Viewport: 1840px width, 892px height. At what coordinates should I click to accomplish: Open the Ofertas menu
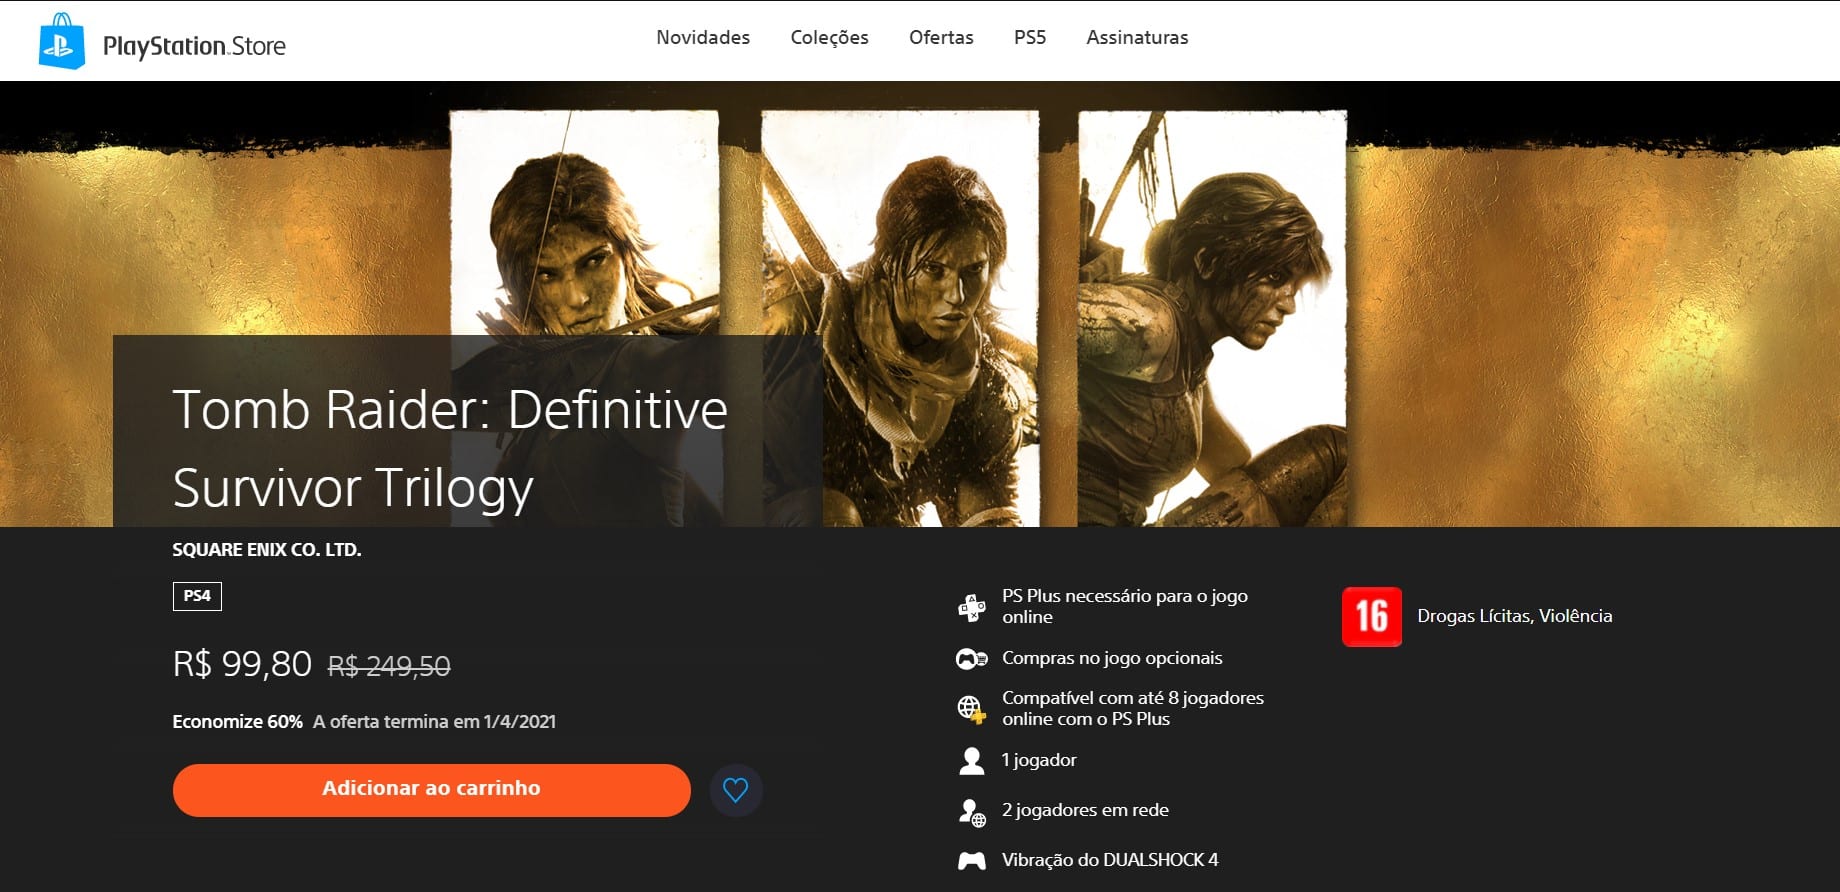click(x=941, y=37)
